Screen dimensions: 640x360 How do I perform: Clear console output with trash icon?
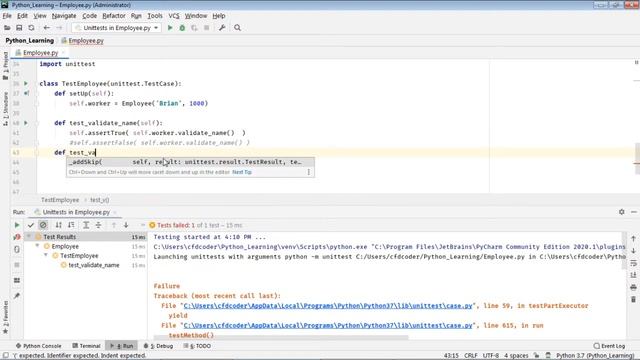(633, 300)
